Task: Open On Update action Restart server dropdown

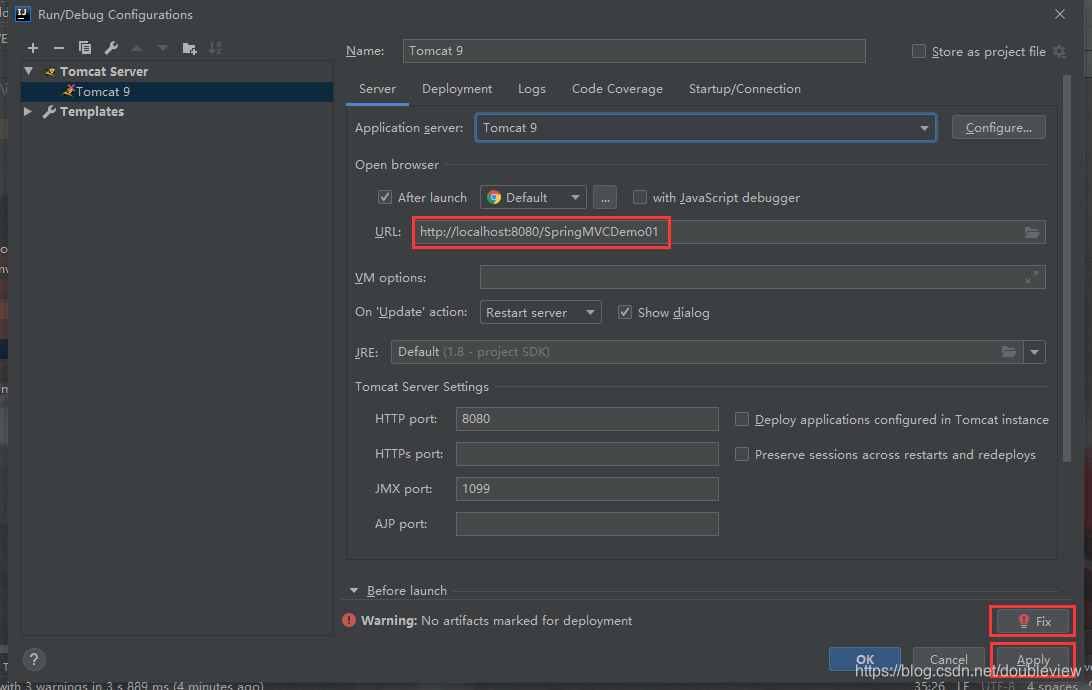Action: coord(540,312)
